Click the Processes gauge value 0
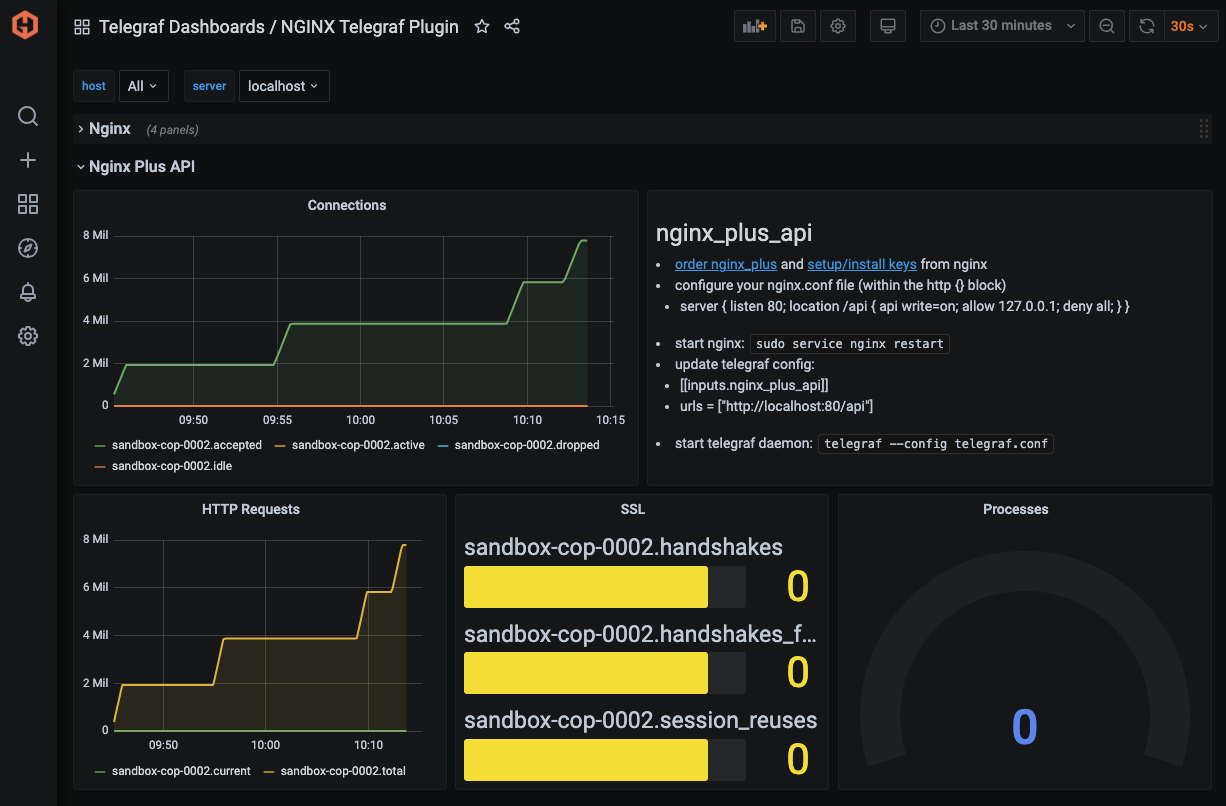1226x806 pixels. 1025,727
